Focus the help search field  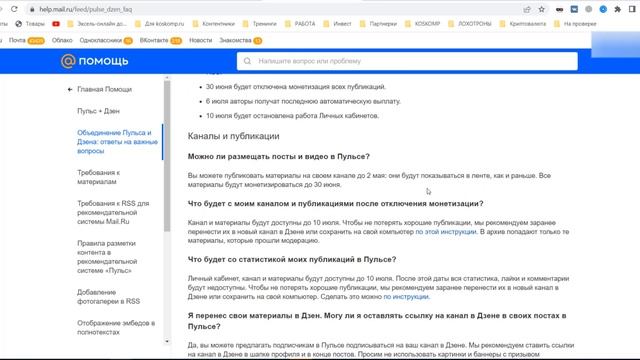coord(407,61)
